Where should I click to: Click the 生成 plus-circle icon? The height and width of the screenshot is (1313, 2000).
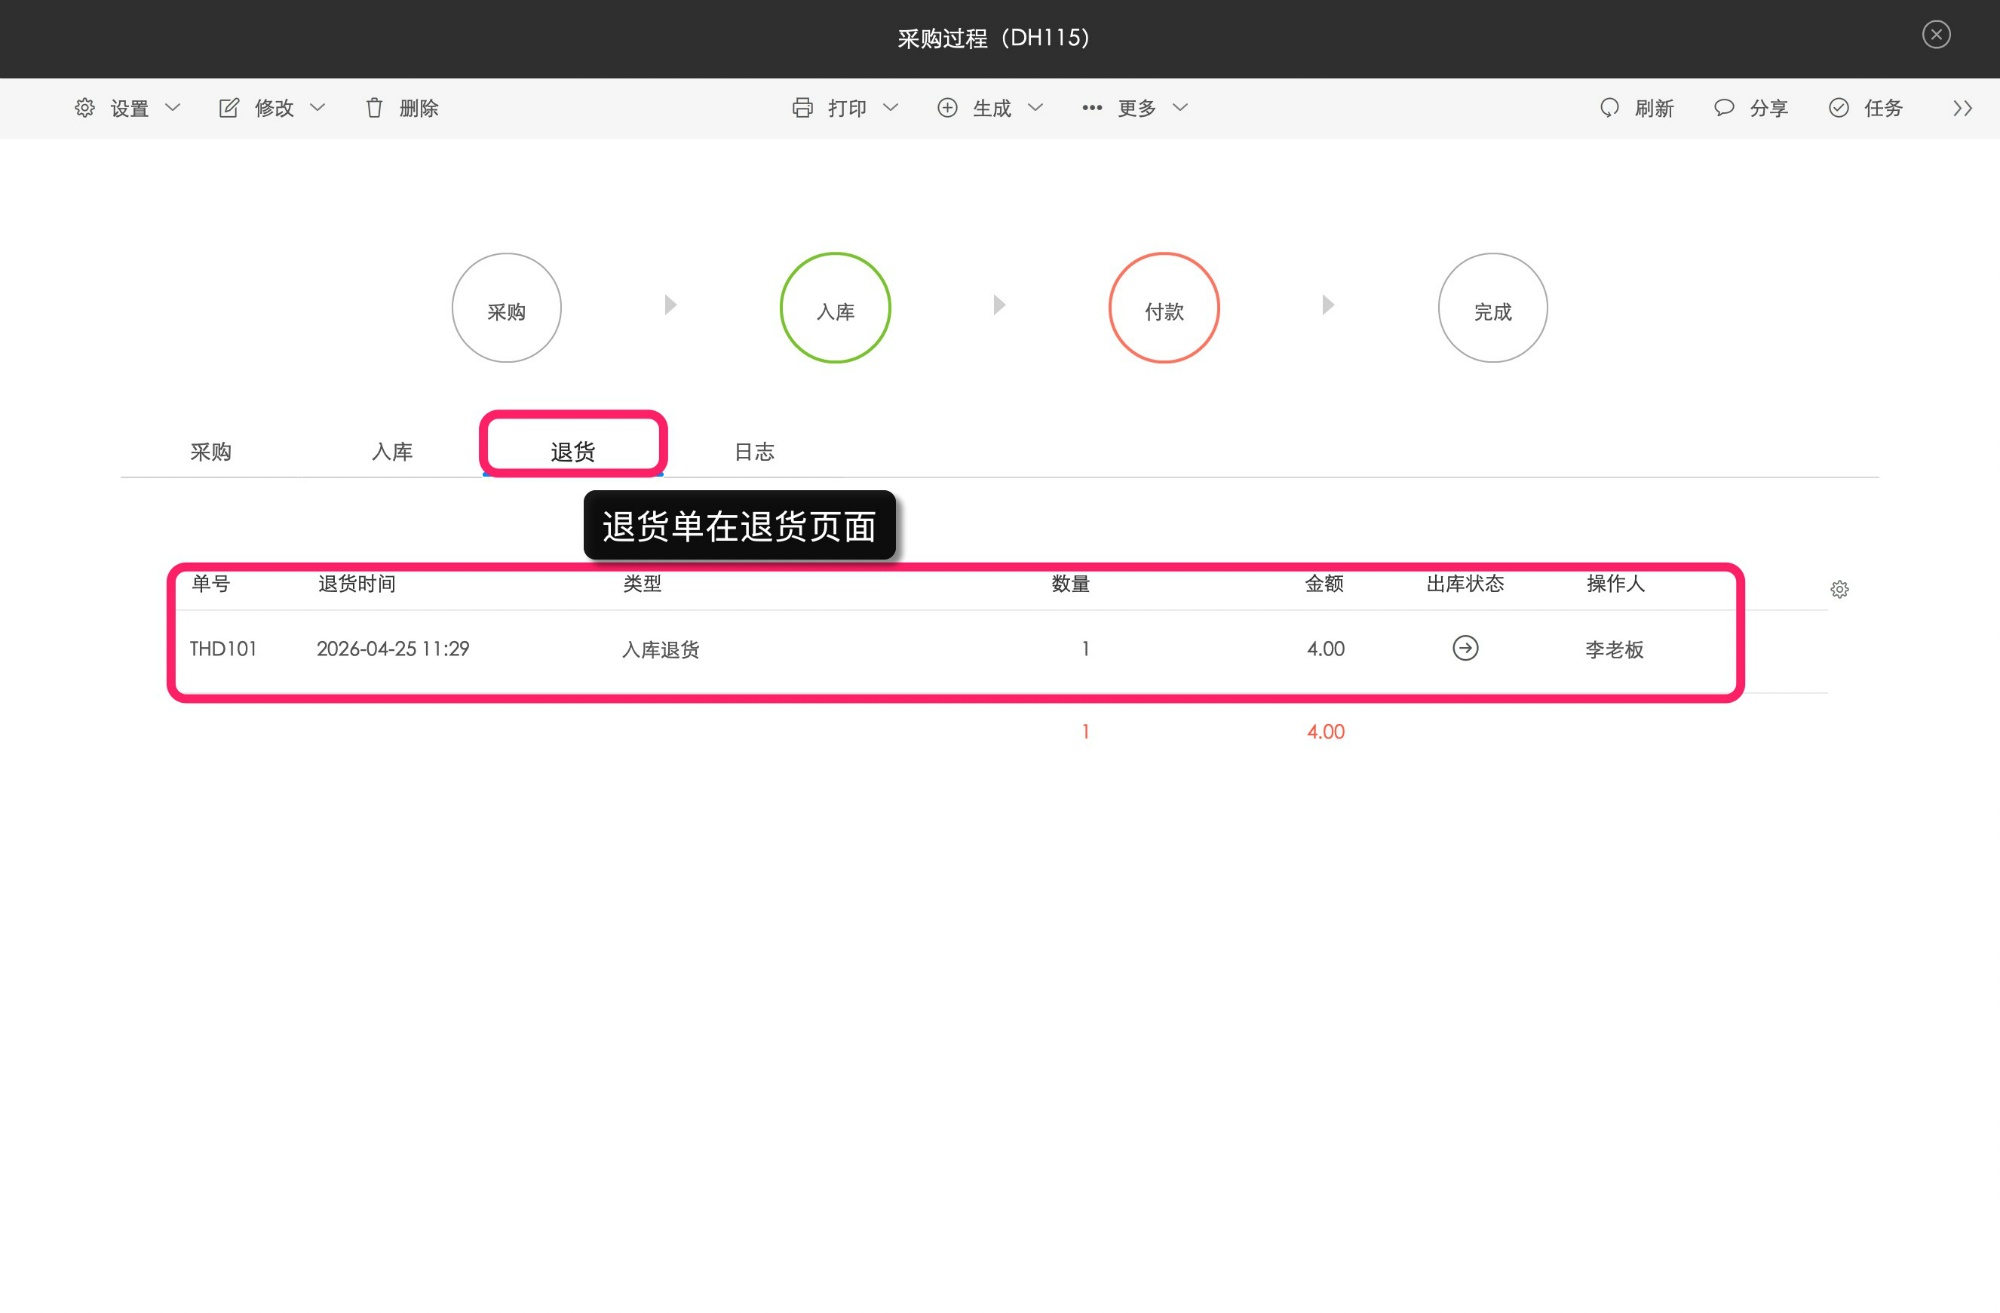click(x=947, y=108)
